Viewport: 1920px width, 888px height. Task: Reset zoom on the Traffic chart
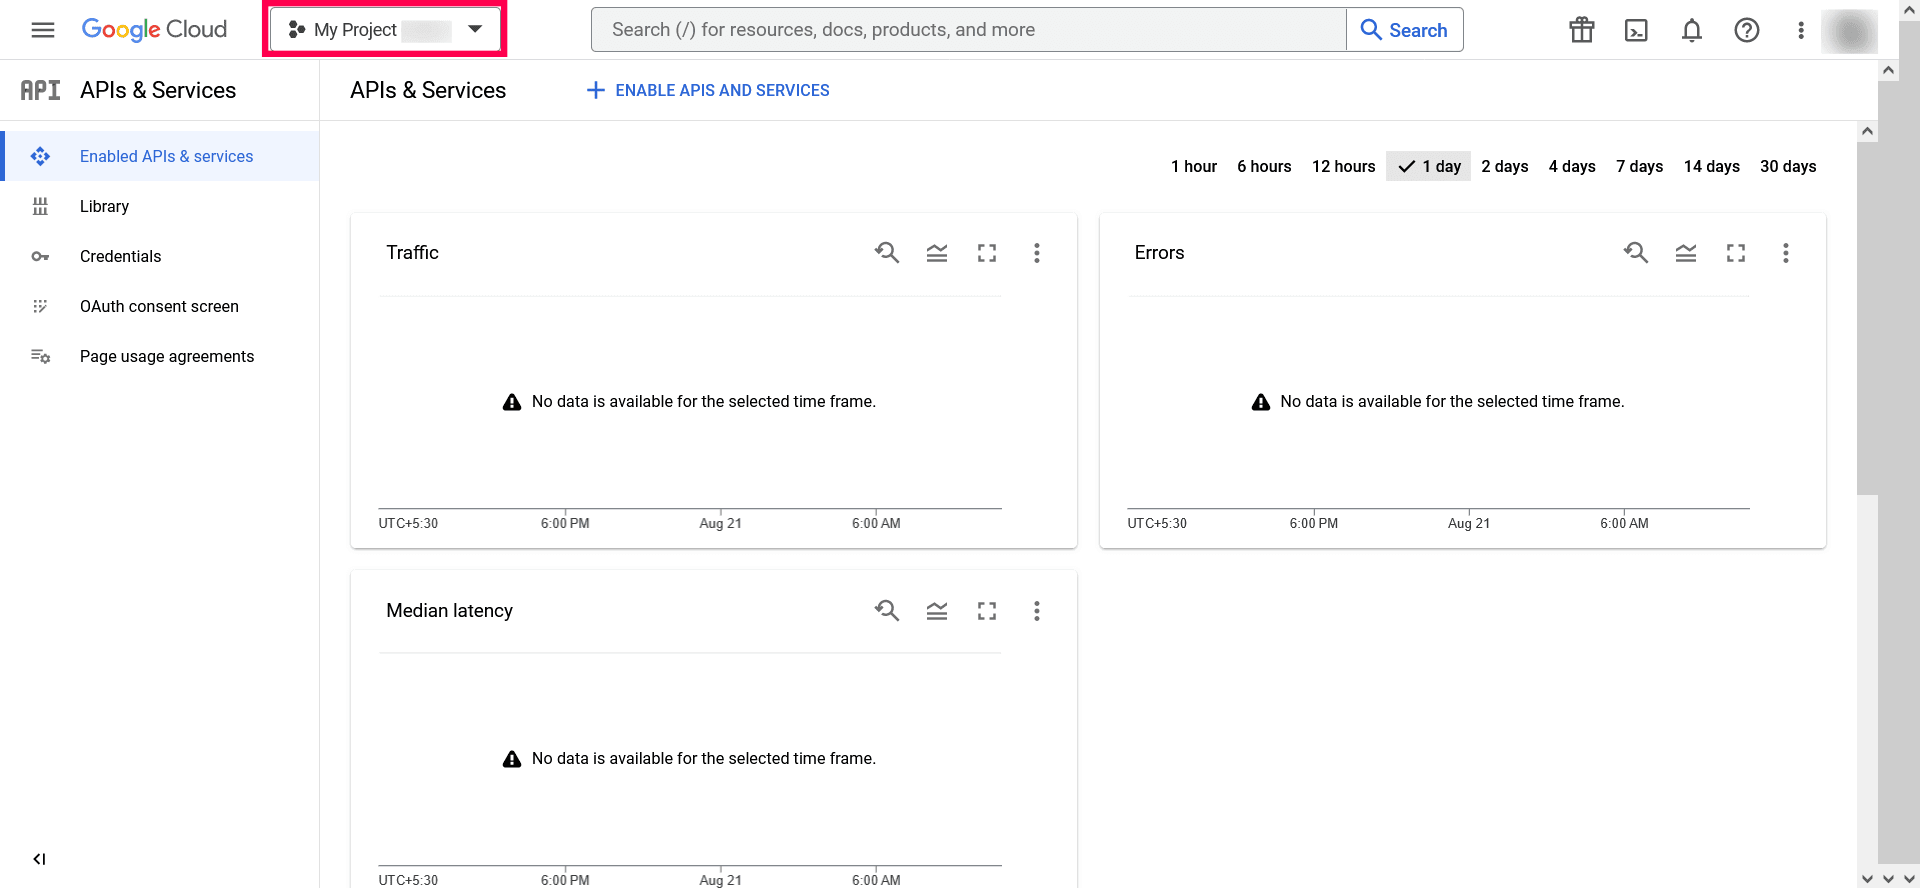[x=887, y=253]
